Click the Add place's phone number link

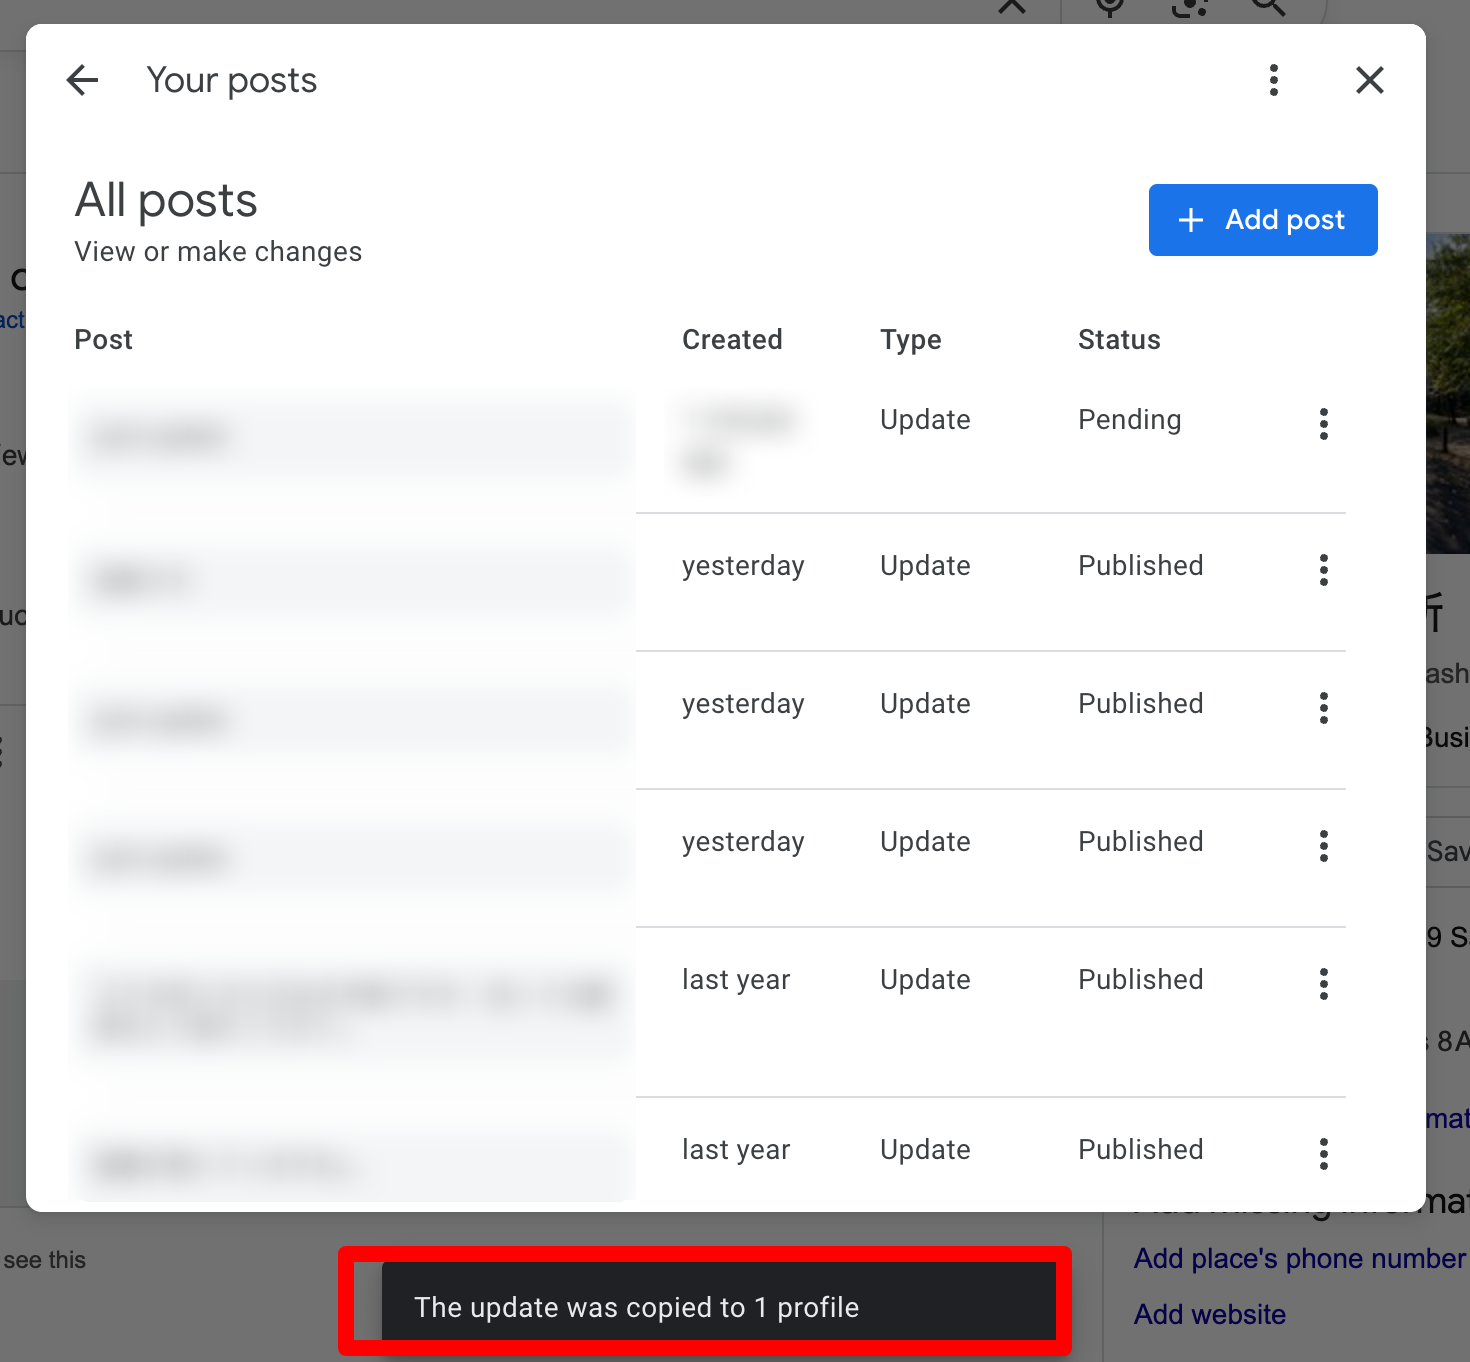[1298, 1258]
